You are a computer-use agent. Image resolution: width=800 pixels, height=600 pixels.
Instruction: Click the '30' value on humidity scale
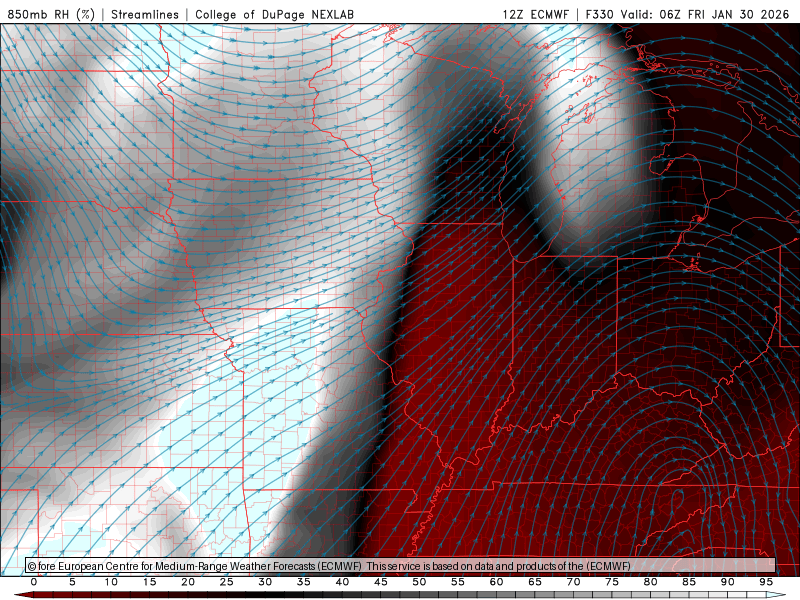coord(265,582)
